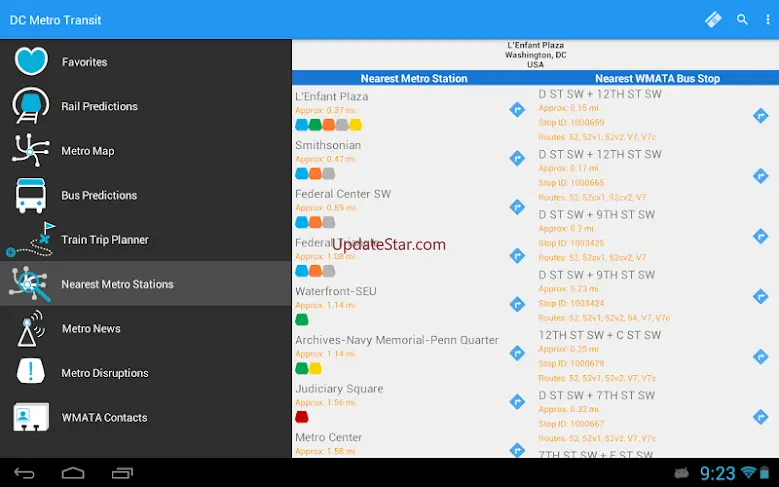The height and width of the screenshot is (487, 779).
Task: Select Nearest Metro Stations icon
Action: click(30, 284)
